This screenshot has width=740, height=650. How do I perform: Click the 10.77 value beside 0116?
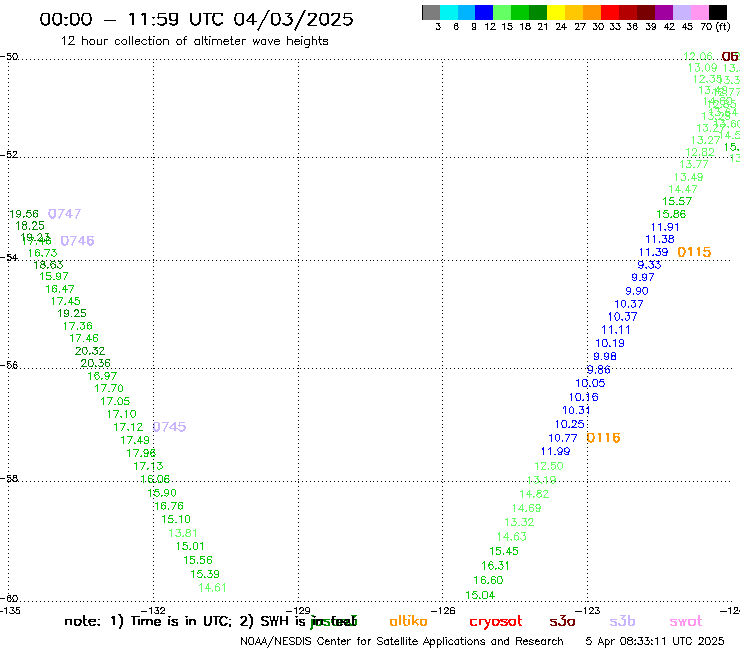[563, 438]
